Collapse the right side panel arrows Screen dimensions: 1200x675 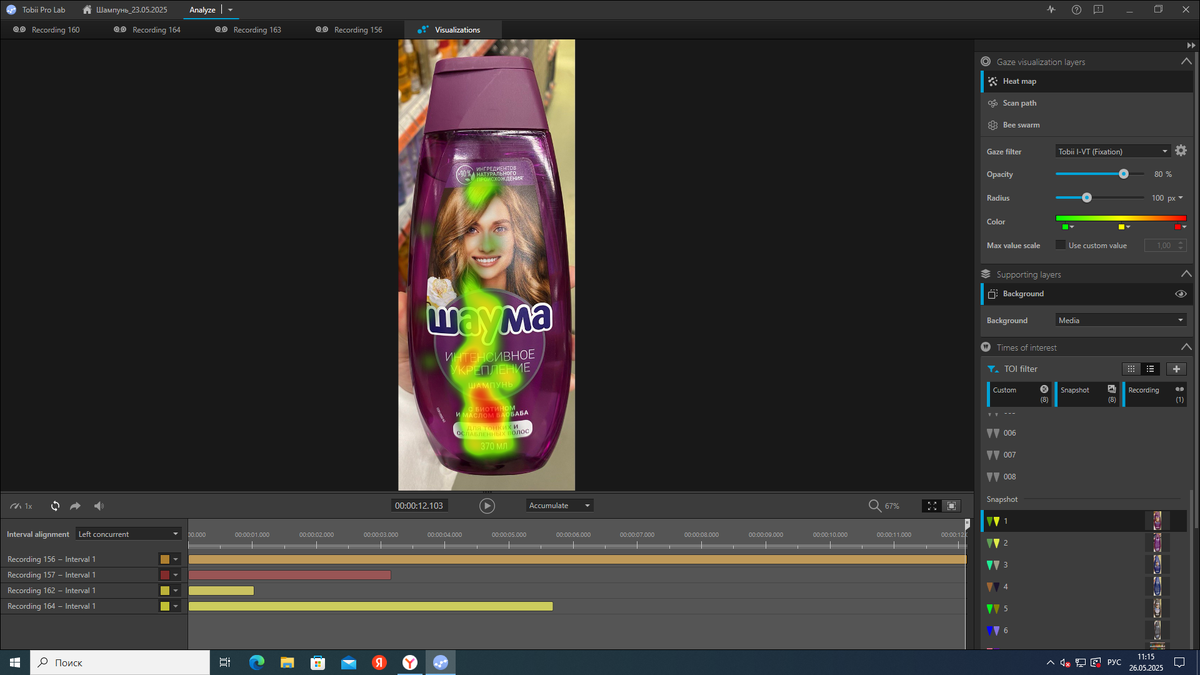pos(1189,46)
